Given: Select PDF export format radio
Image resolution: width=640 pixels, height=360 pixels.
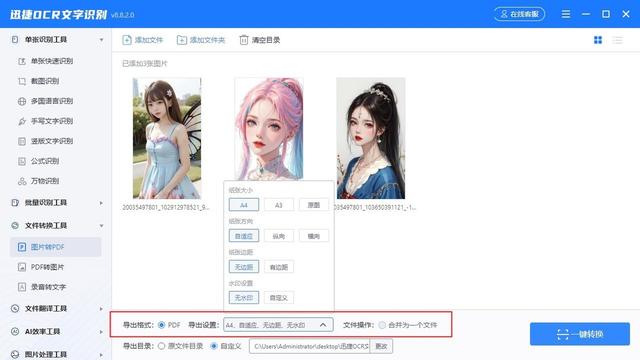Looking at the screenshot, I should (162, 325).
